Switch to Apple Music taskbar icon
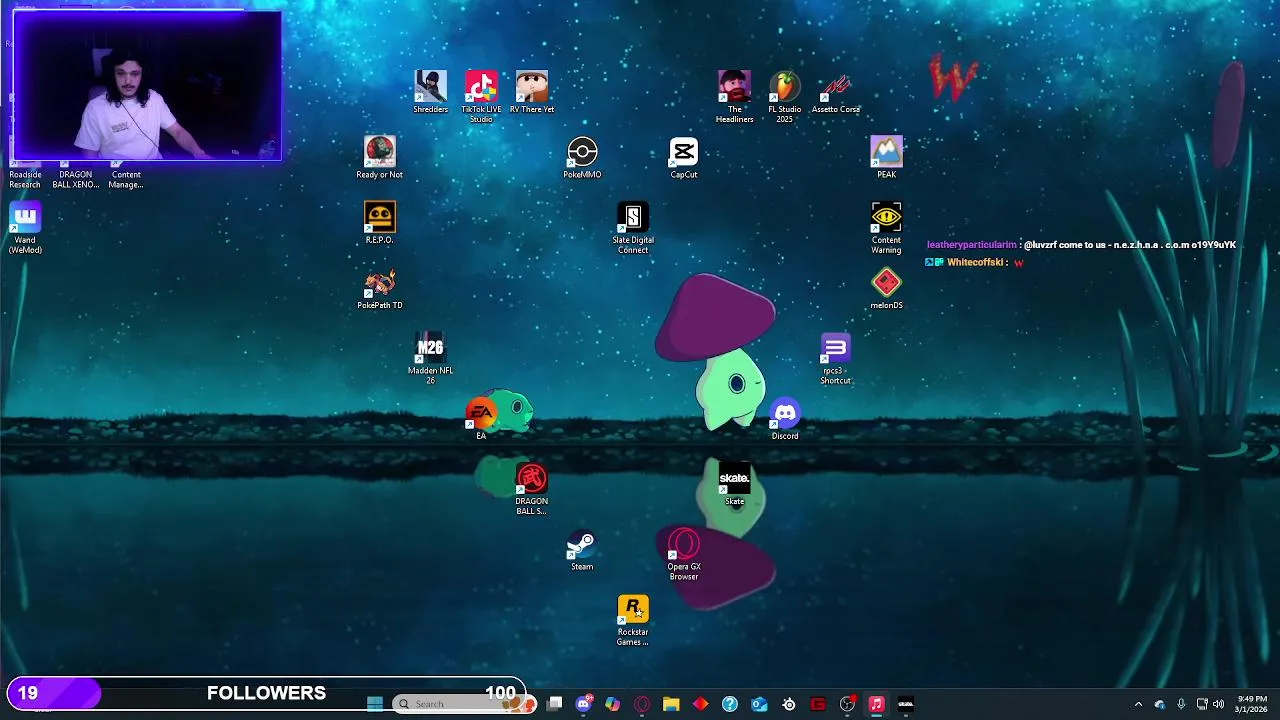Screen dimensions: 1280x720 876,704
